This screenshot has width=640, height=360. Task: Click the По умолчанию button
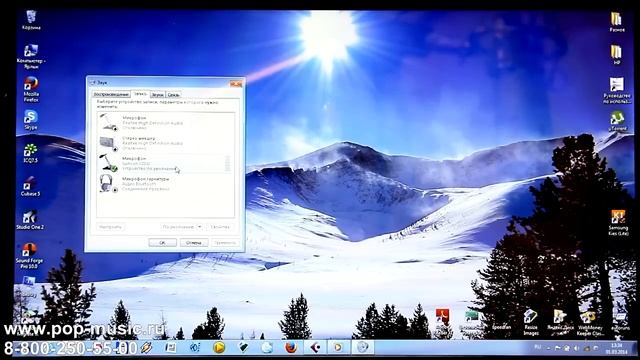[178, 227]
